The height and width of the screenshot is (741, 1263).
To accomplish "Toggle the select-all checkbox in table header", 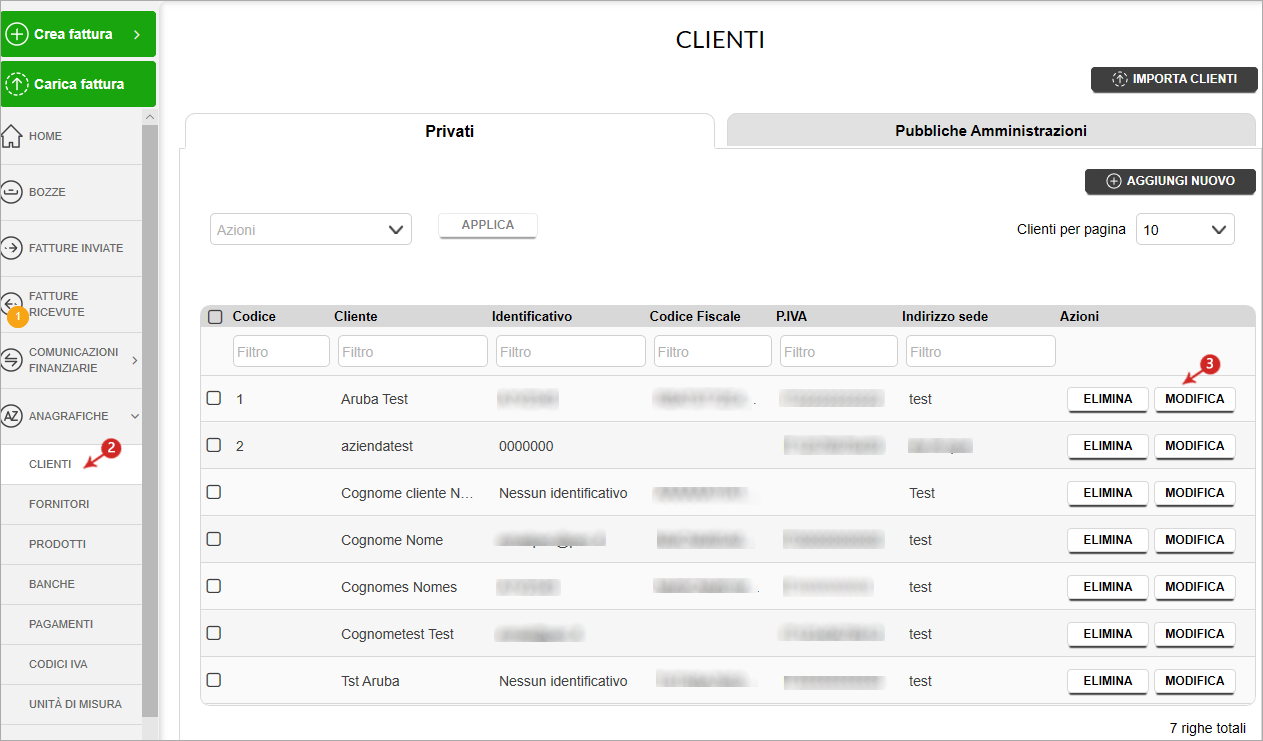I will (x=215, y=317).
